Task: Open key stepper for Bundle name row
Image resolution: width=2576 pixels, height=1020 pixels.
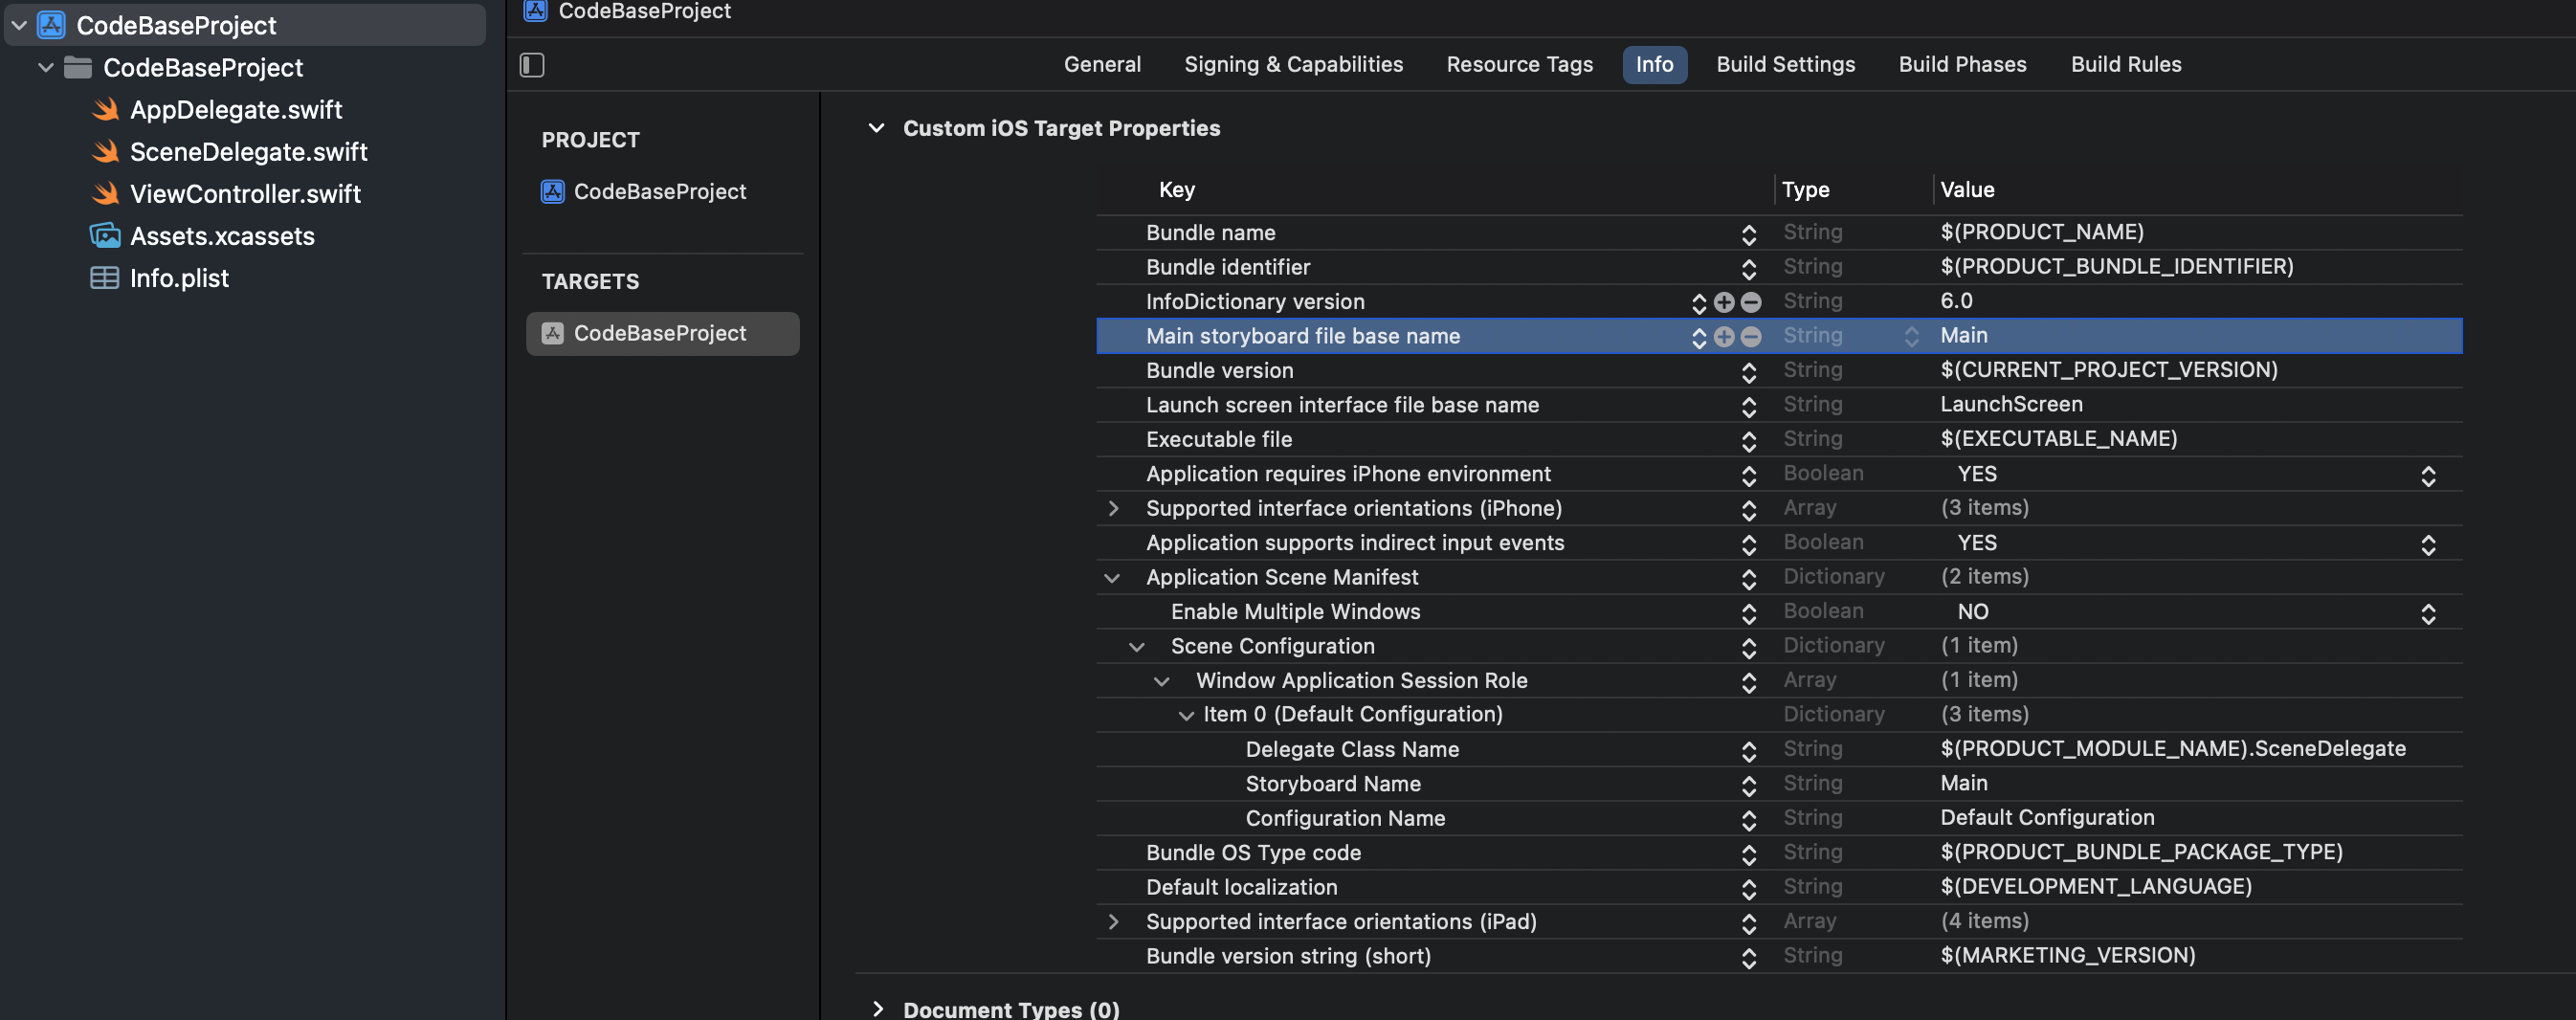Action: point(1749,234)
